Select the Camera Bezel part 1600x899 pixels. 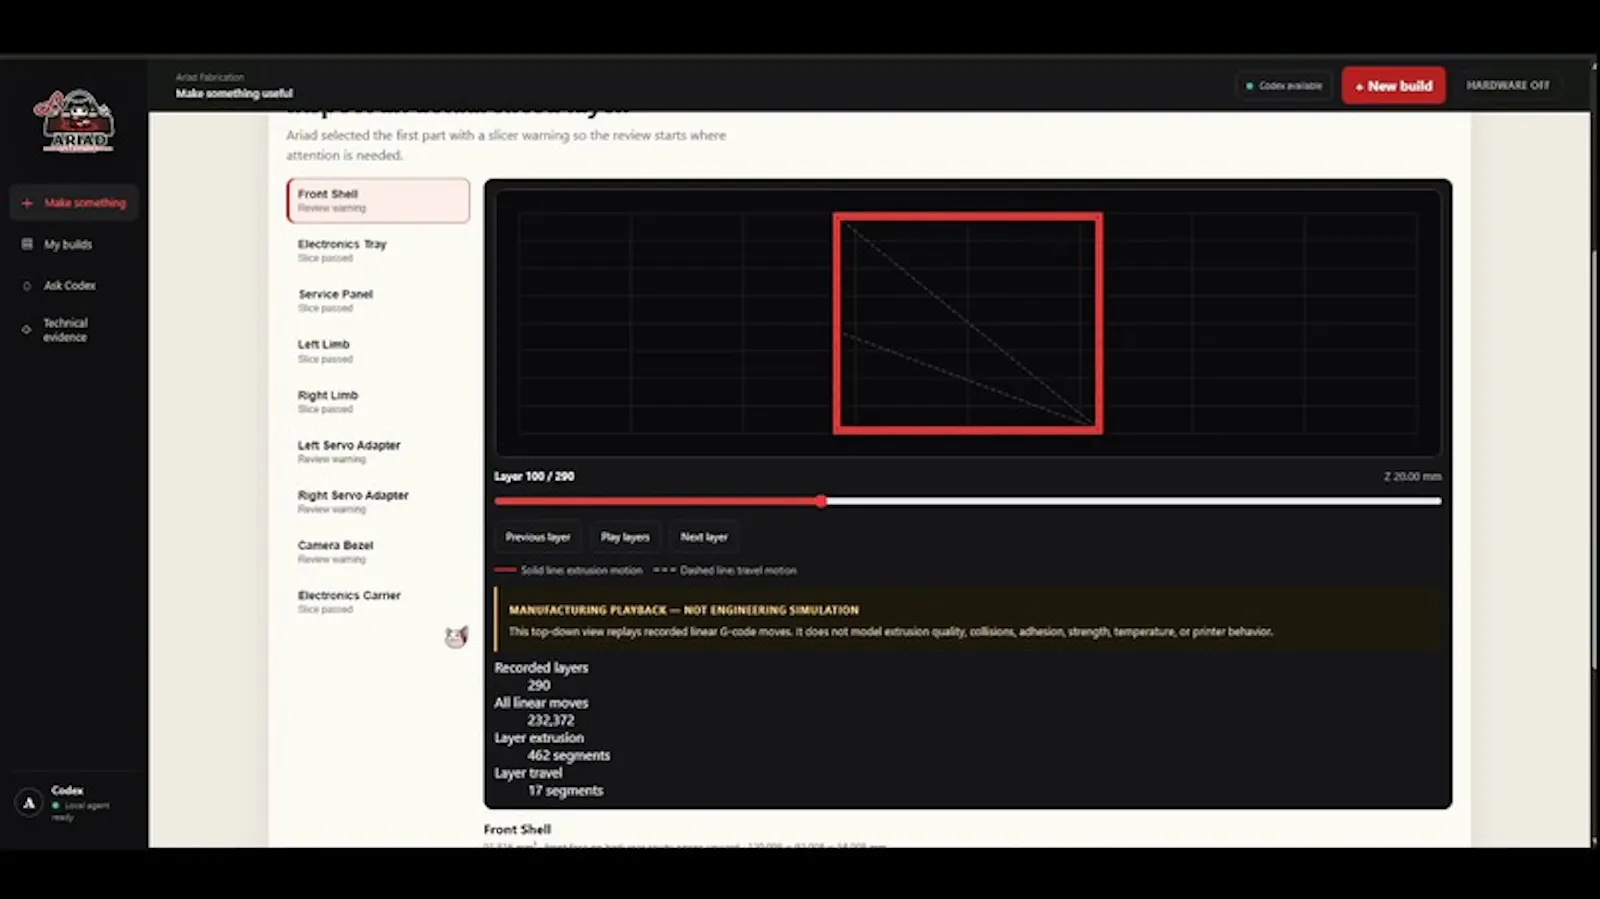pos(378,551)
